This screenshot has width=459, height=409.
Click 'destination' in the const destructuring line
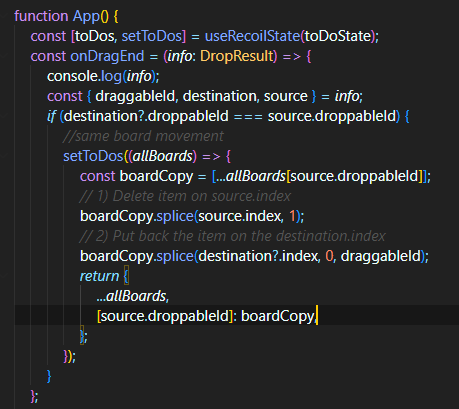coord(219,96)
